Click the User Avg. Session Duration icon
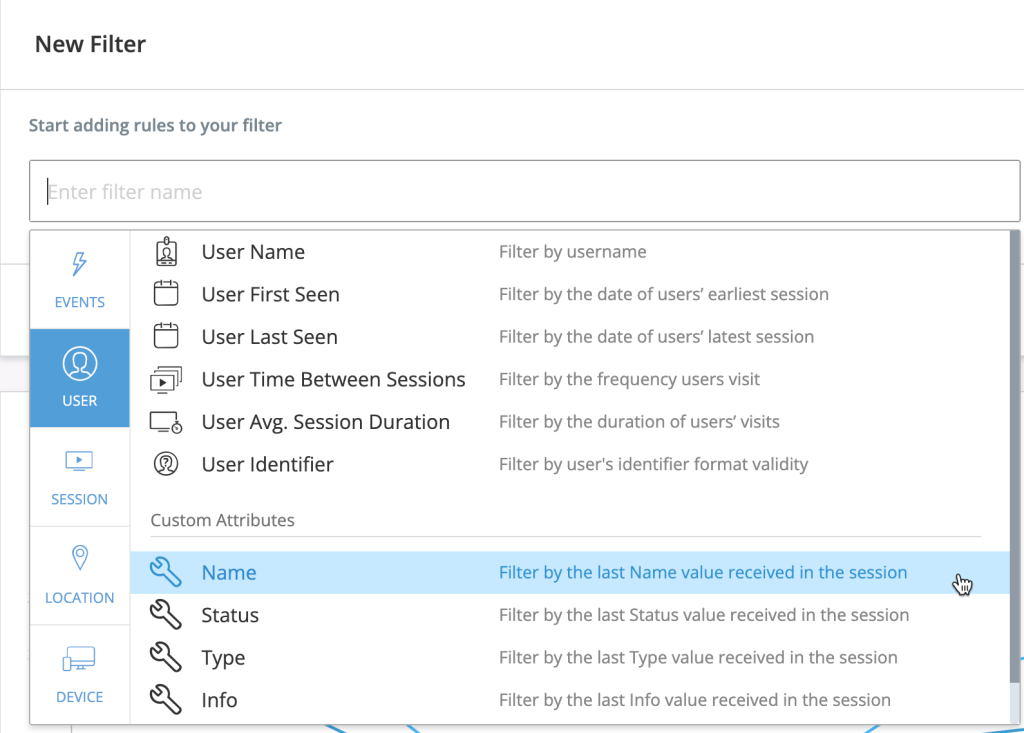 166,422
